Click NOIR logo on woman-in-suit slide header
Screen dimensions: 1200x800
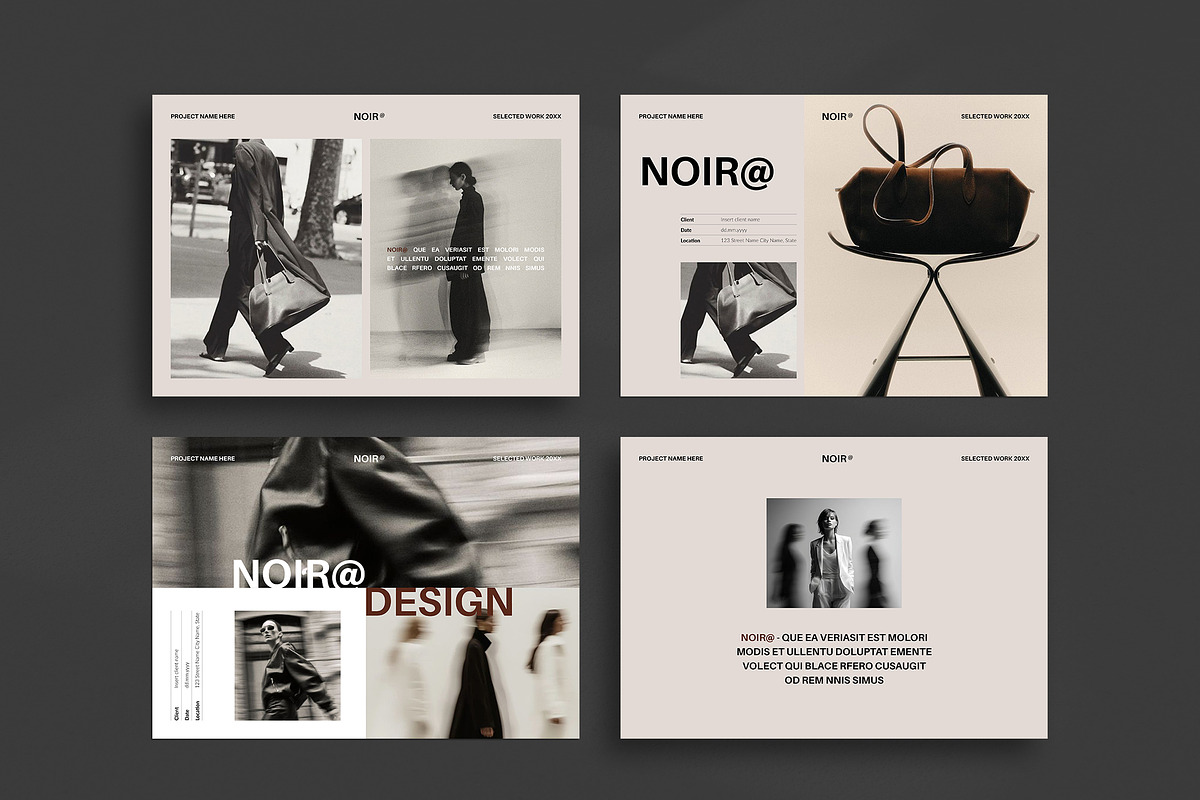tap(836, 458)
